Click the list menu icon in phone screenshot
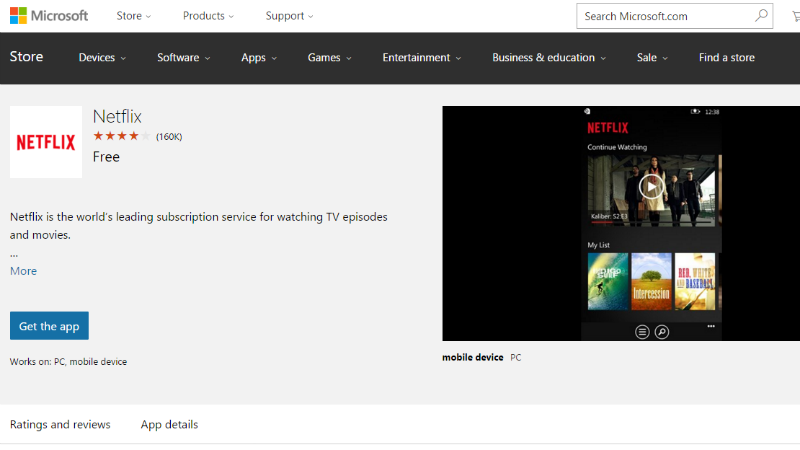 pos(642,332)
